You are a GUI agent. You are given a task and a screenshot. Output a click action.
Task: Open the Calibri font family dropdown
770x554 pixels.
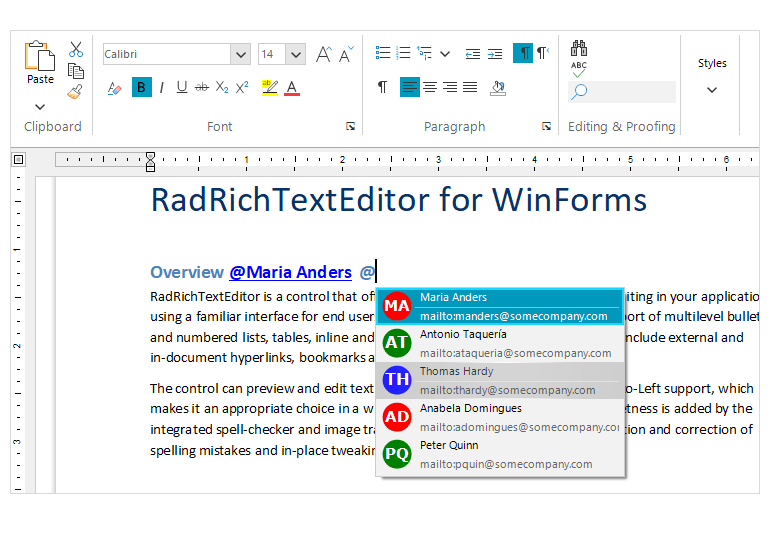coord(241,54)
